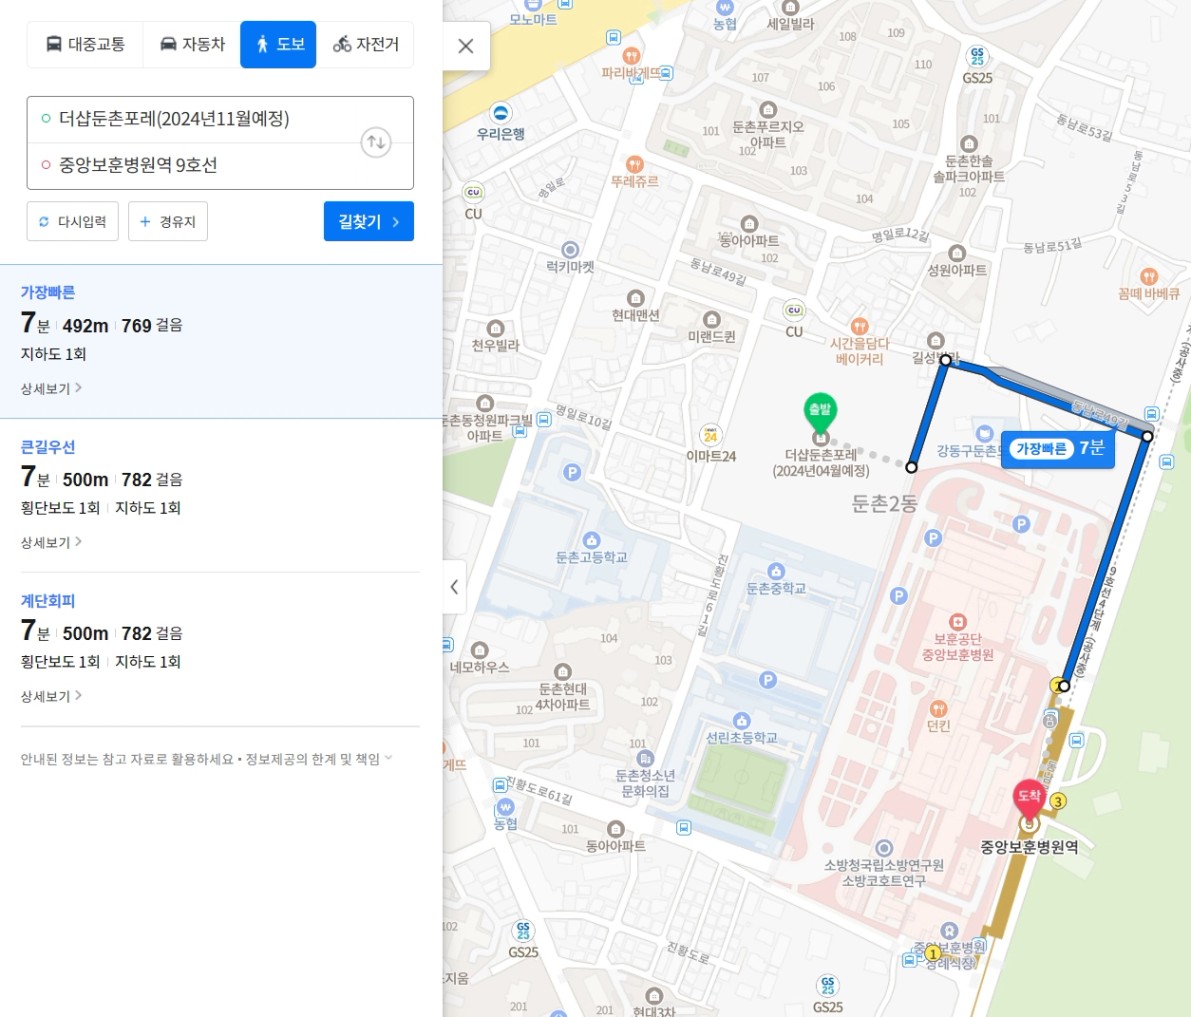
Task: Click the 현대맨션 building icon
Action: click(x=636, y=298)
